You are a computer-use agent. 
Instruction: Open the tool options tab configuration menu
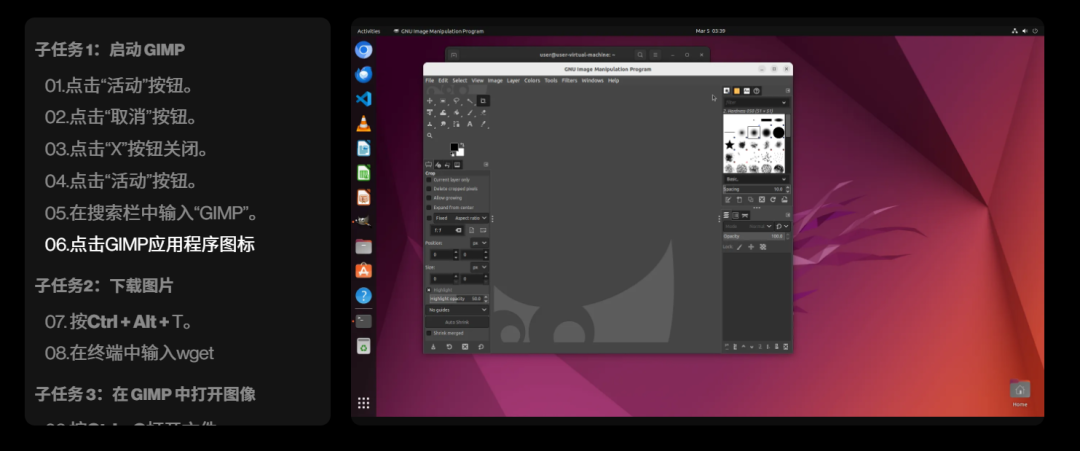[x=486, y=165]
